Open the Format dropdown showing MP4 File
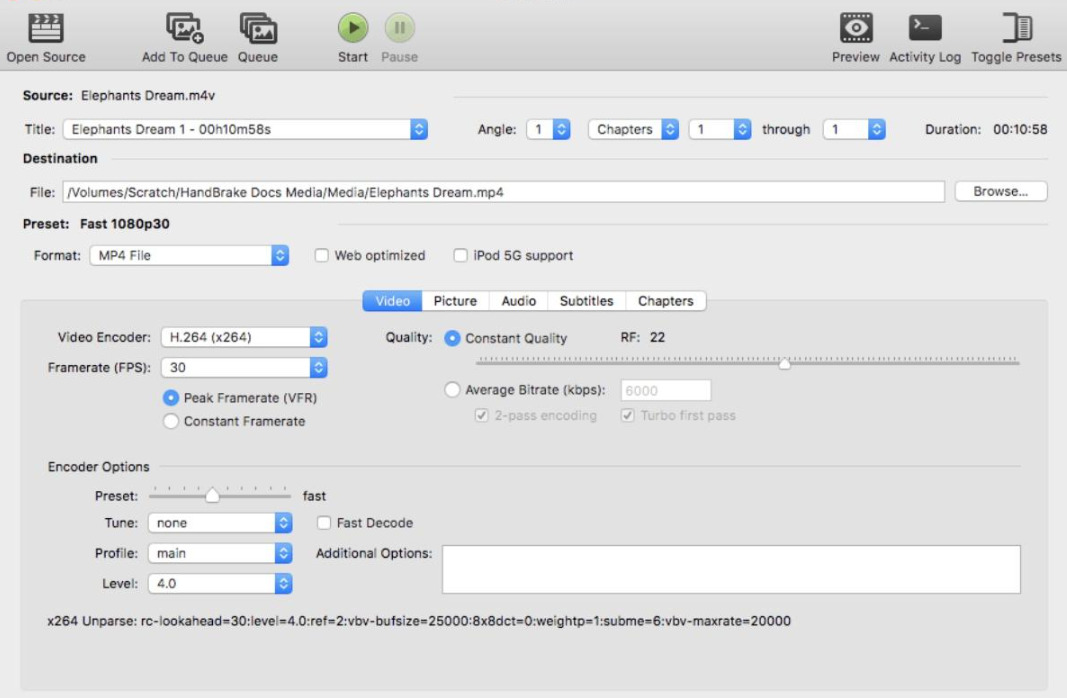 tap(189, 255)
